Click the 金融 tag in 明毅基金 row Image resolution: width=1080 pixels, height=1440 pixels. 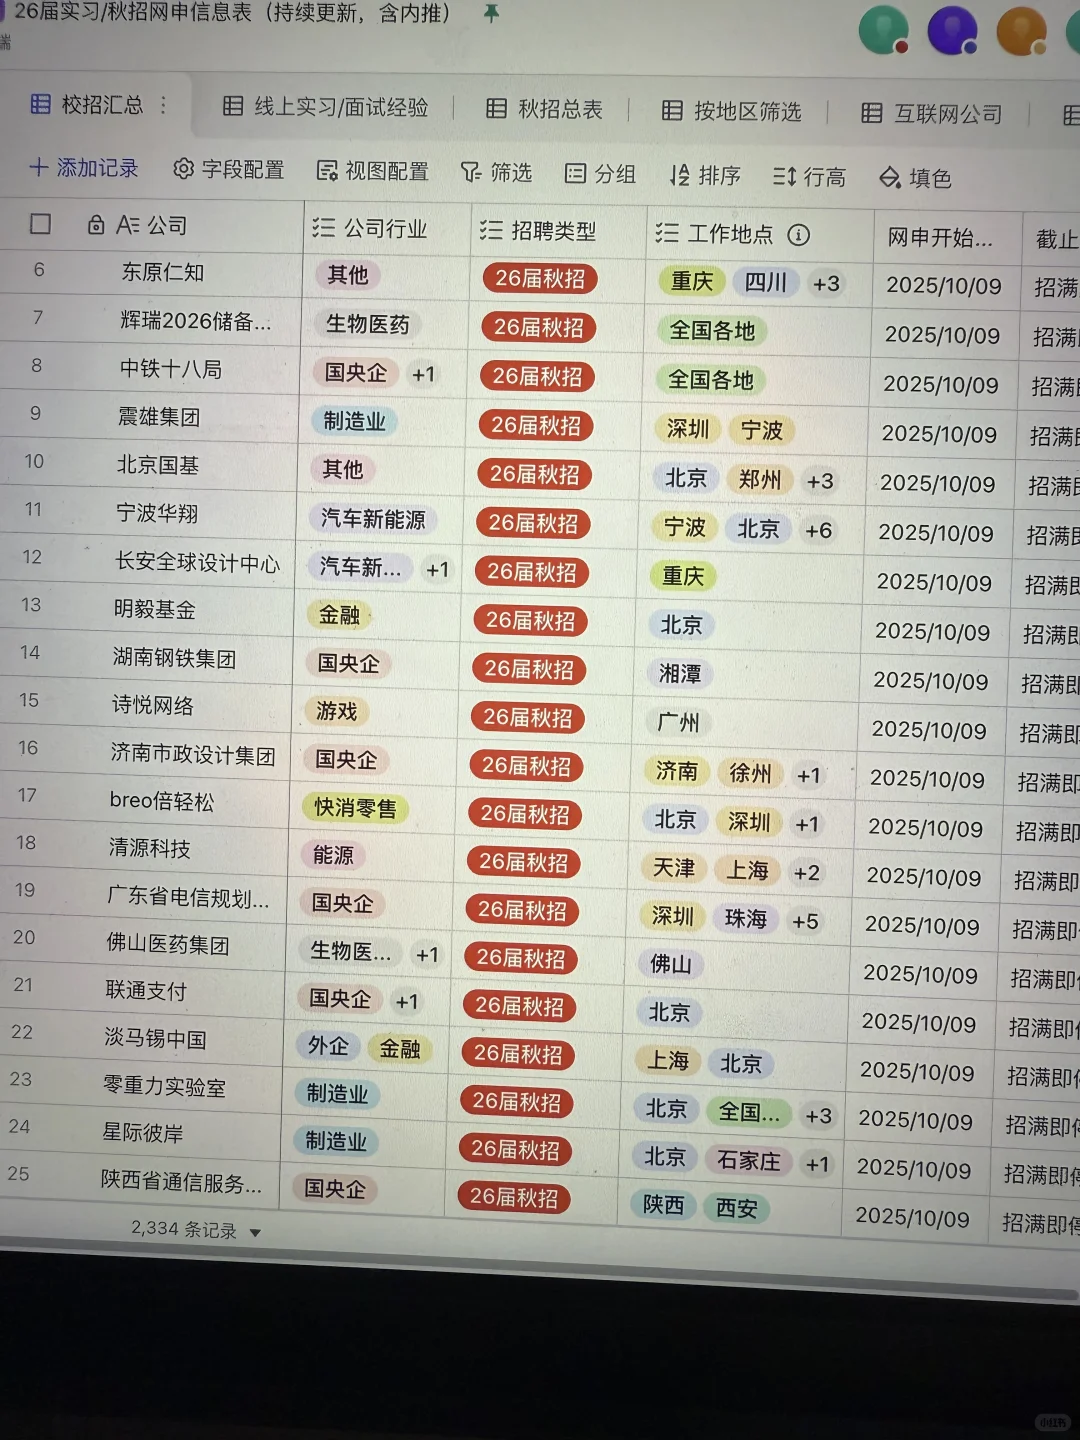point(338,615)
